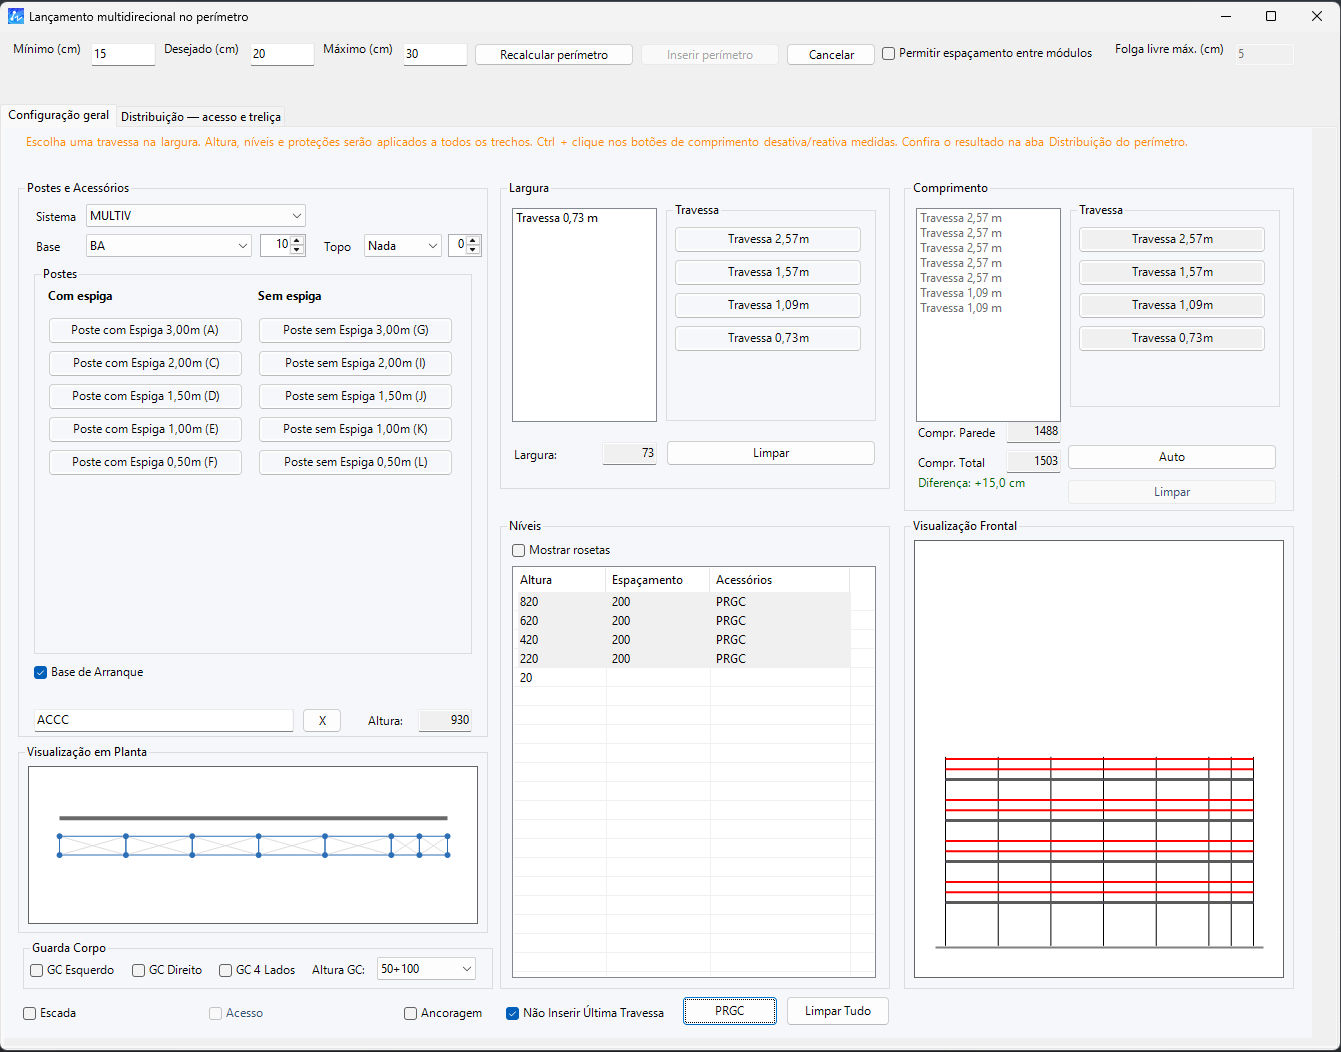The height and width of the screenshot is (1052, 1341).
Task: Click the Espaçamento column header
Action: pos(658,580)
